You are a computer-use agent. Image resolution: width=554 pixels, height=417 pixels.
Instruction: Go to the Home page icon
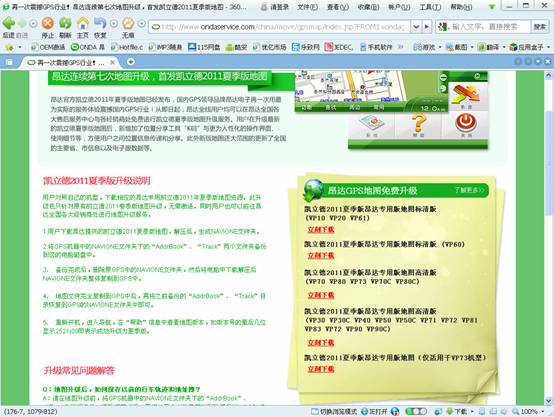click(83, 23)
